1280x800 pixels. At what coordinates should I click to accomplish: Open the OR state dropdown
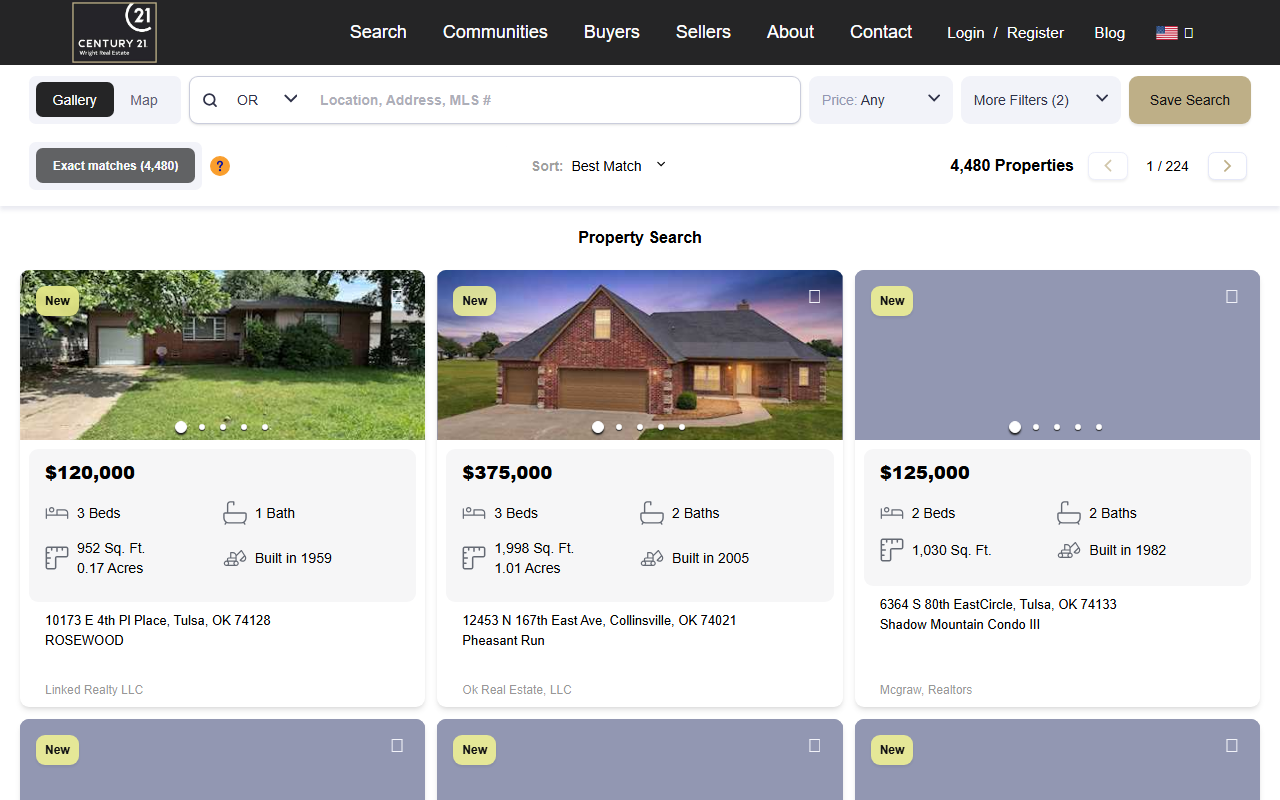(267, 100)
